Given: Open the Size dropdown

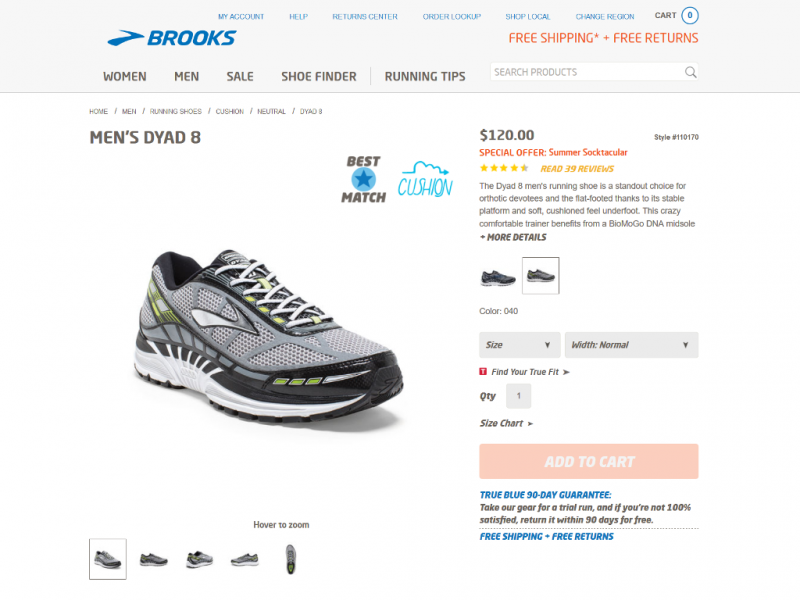Looking at the screenshot, I should tap(519, 345).
